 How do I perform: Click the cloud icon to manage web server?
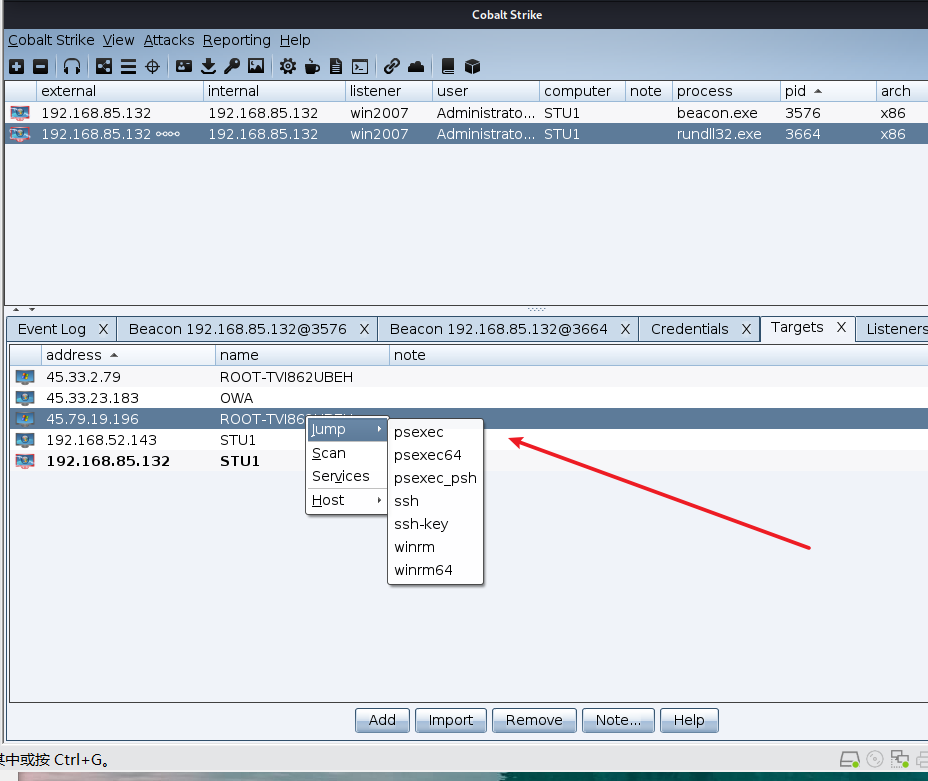pyautogui.click(x=416, y=66)
